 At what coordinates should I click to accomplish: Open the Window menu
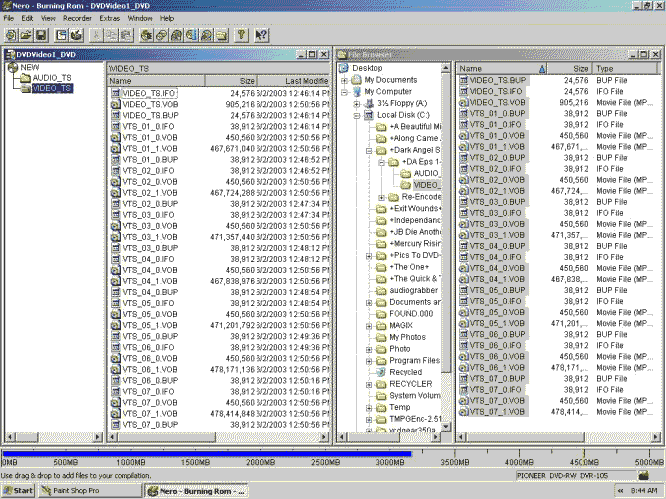[x=140, y=18]
